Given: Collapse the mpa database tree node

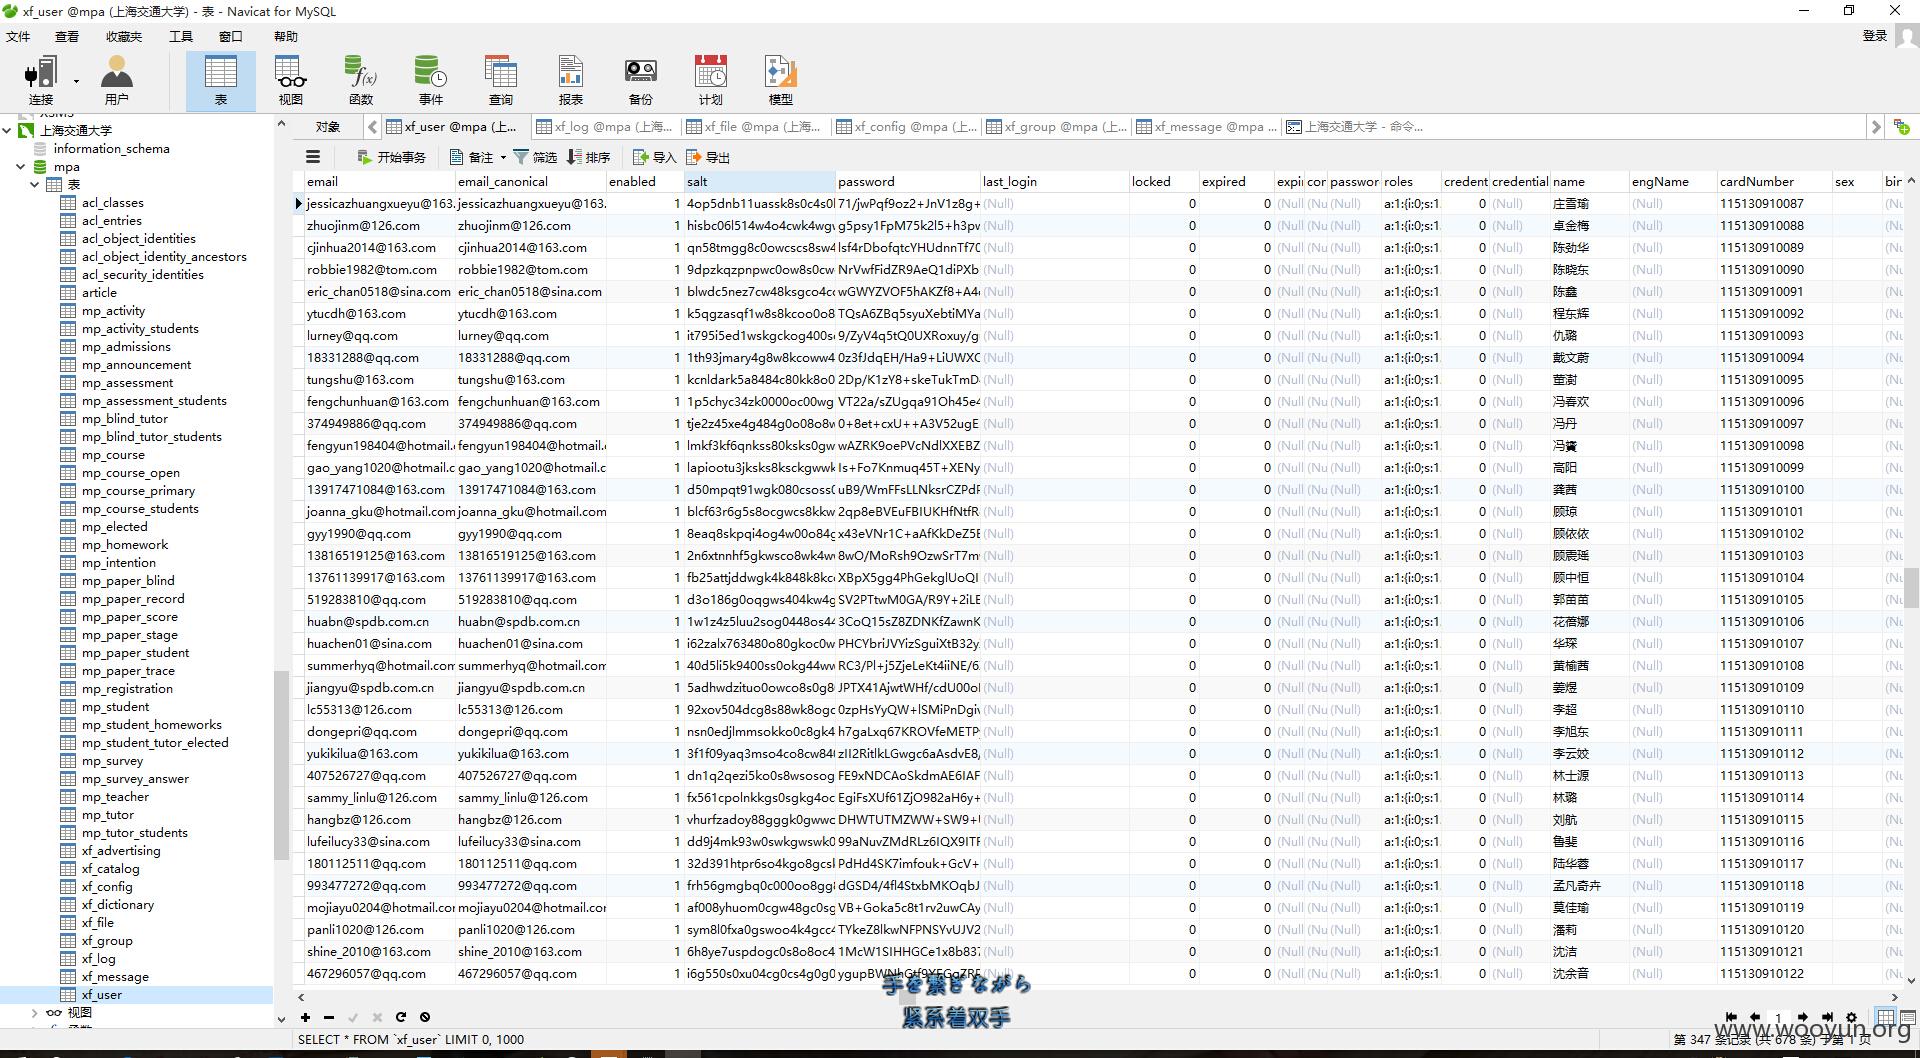Looking at the screenshot, I should pyautogui.click(x=21, y=167).
